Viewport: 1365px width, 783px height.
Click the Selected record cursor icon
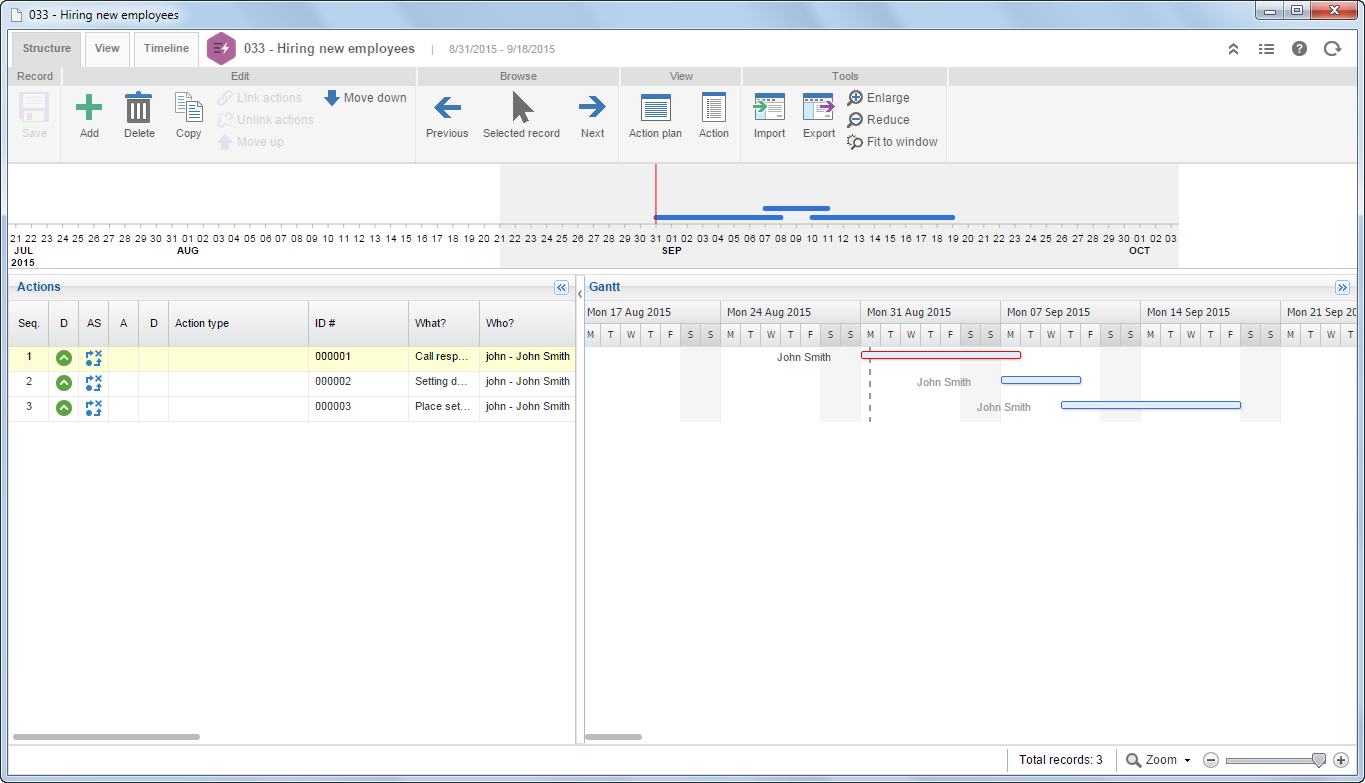(521, 115)
